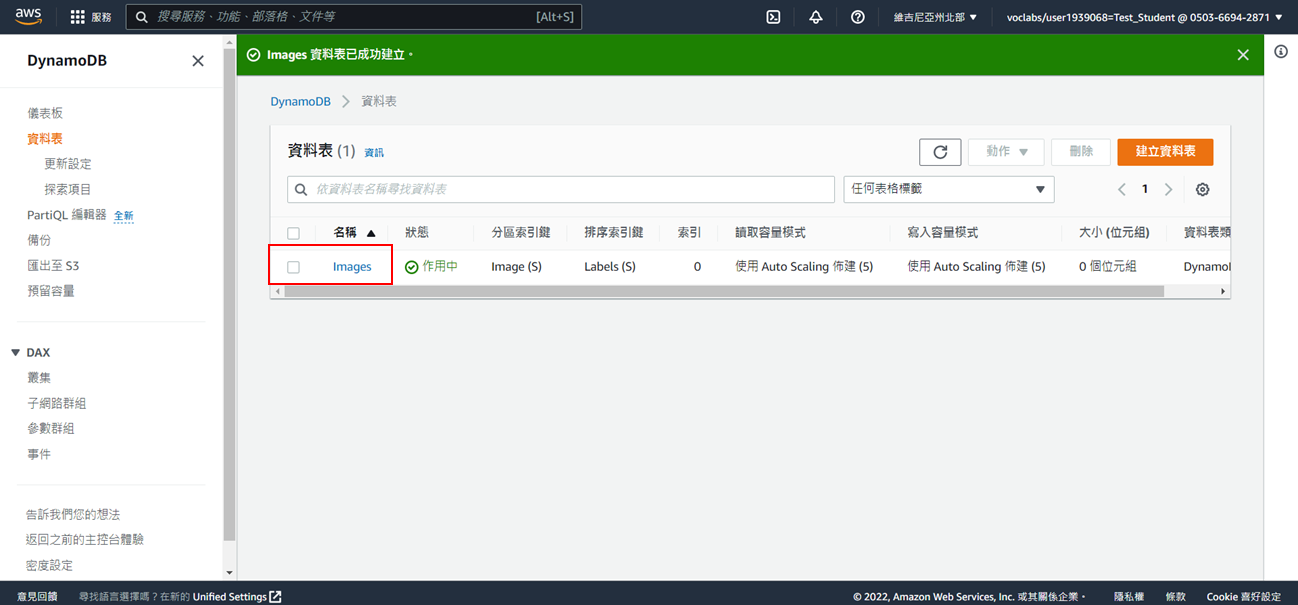Select 資料表 in the sidebar

(x=45, y=139)
